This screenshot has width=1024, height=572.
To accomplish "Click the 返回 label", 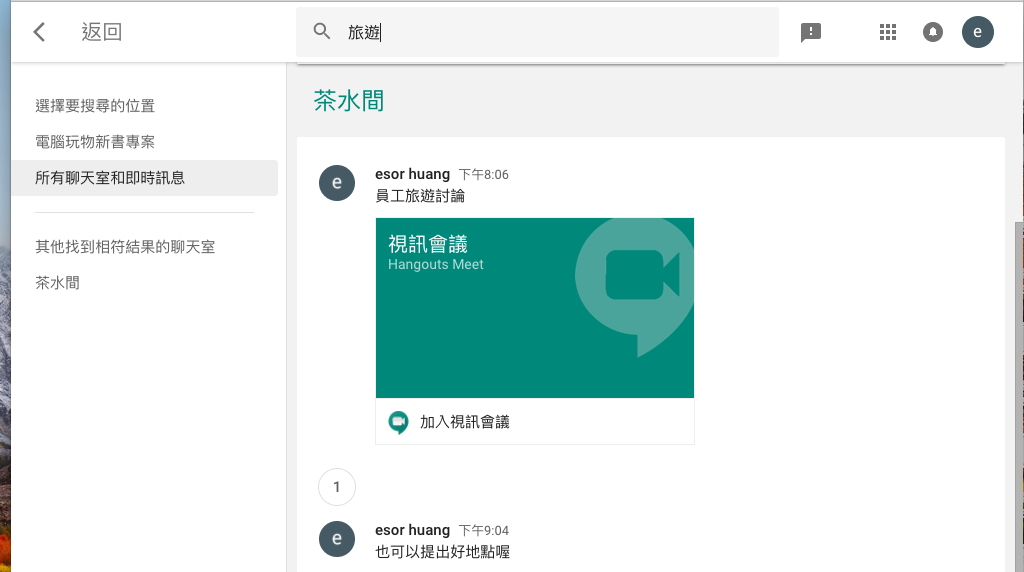I will tap(102, 32).
